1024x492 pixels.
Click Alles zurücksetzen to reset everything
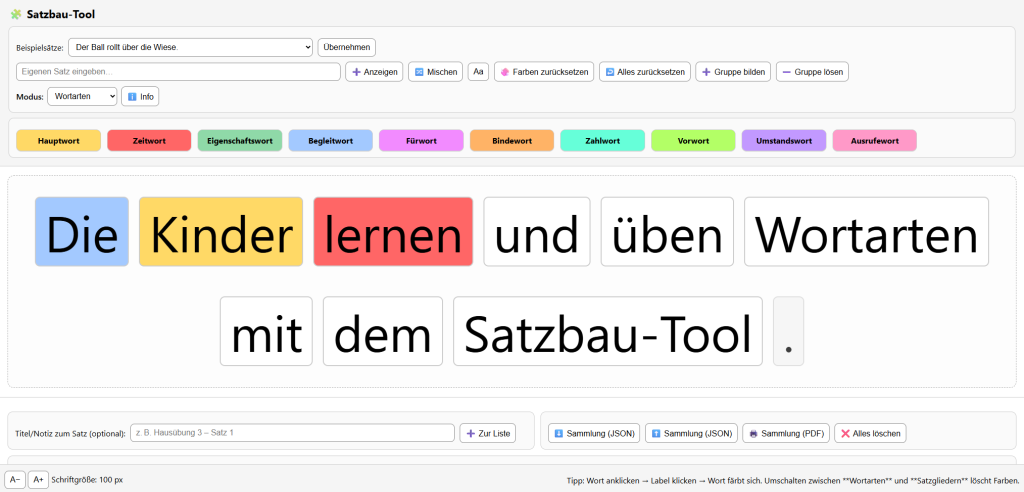(644, 72)
